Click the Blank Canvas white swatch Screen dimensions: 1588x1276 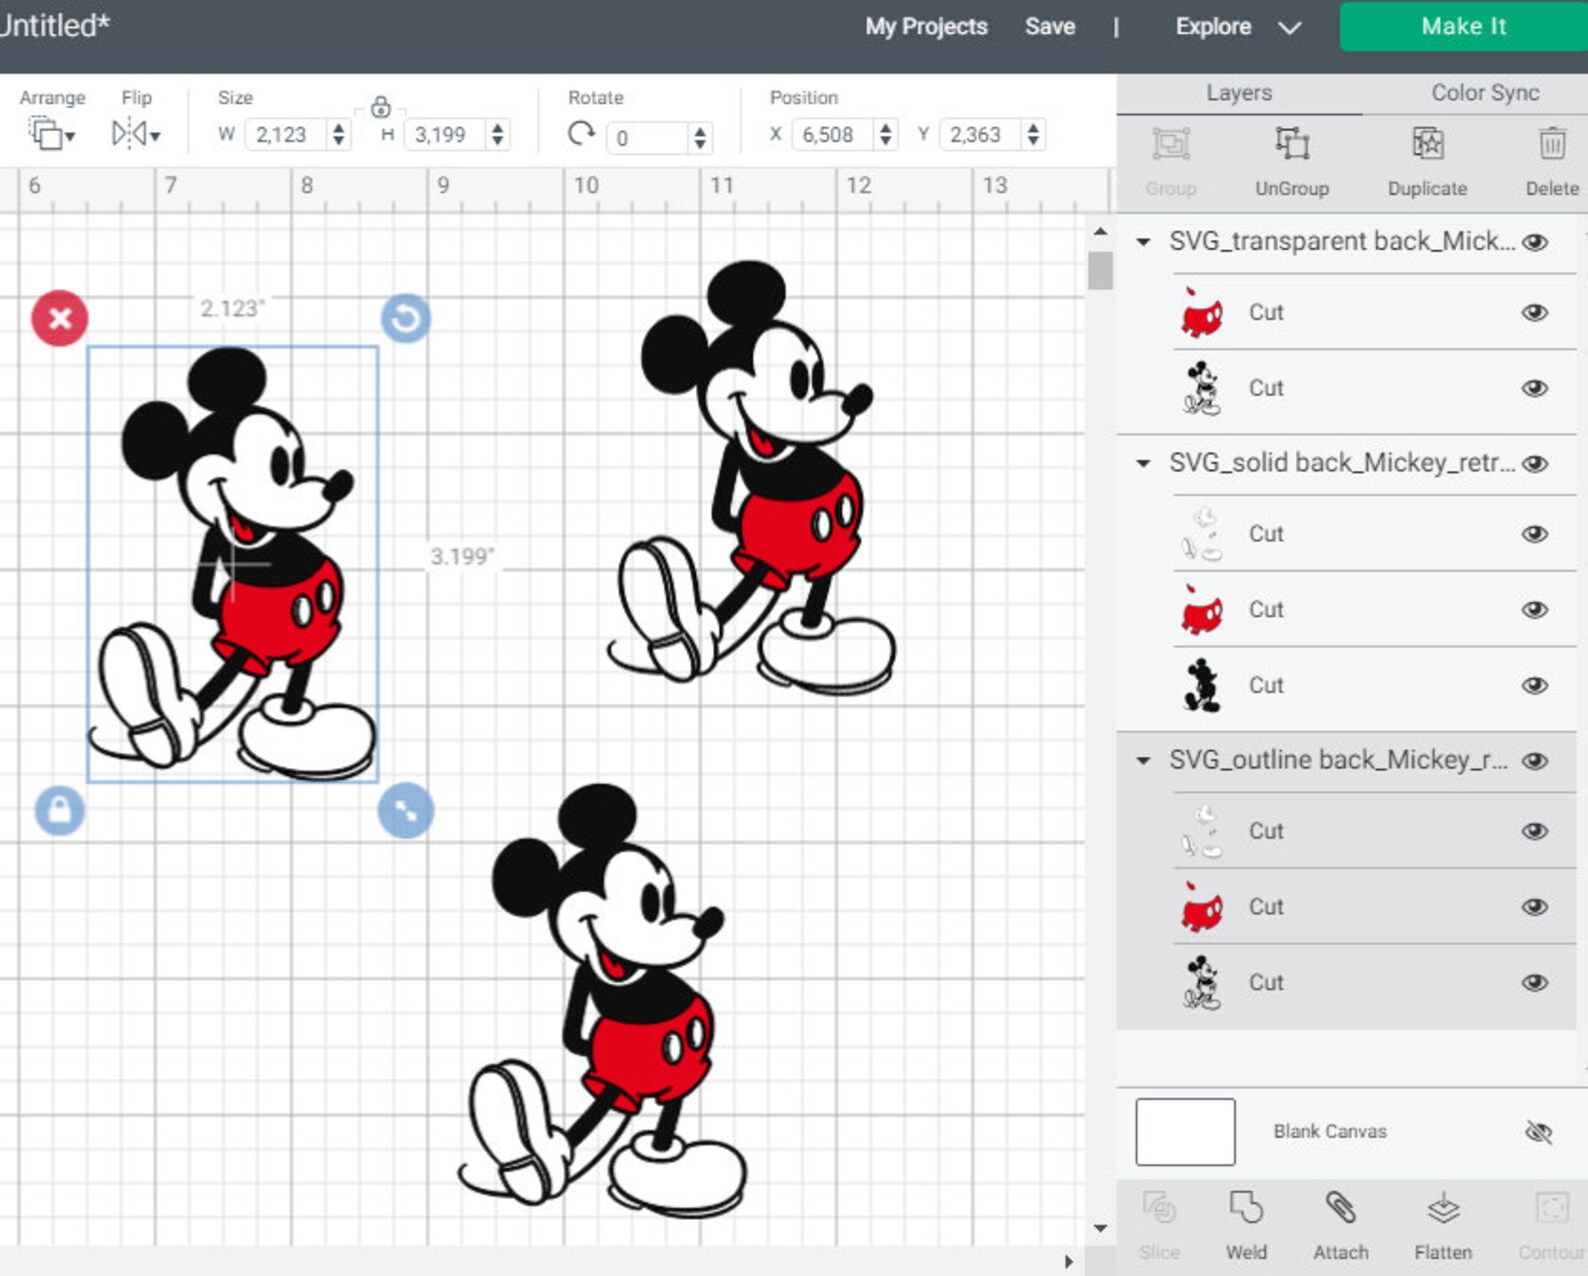tap(1185, 1132)
